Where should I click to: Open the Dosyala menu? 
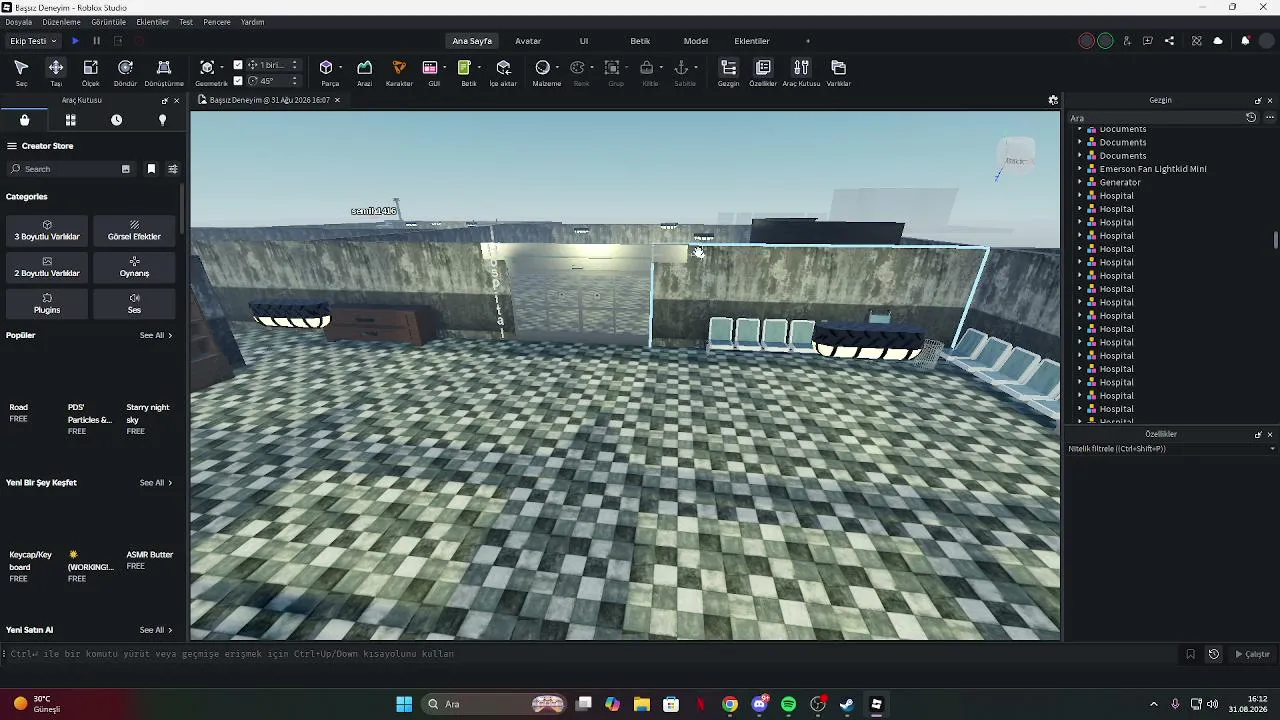tap(18, 22)
